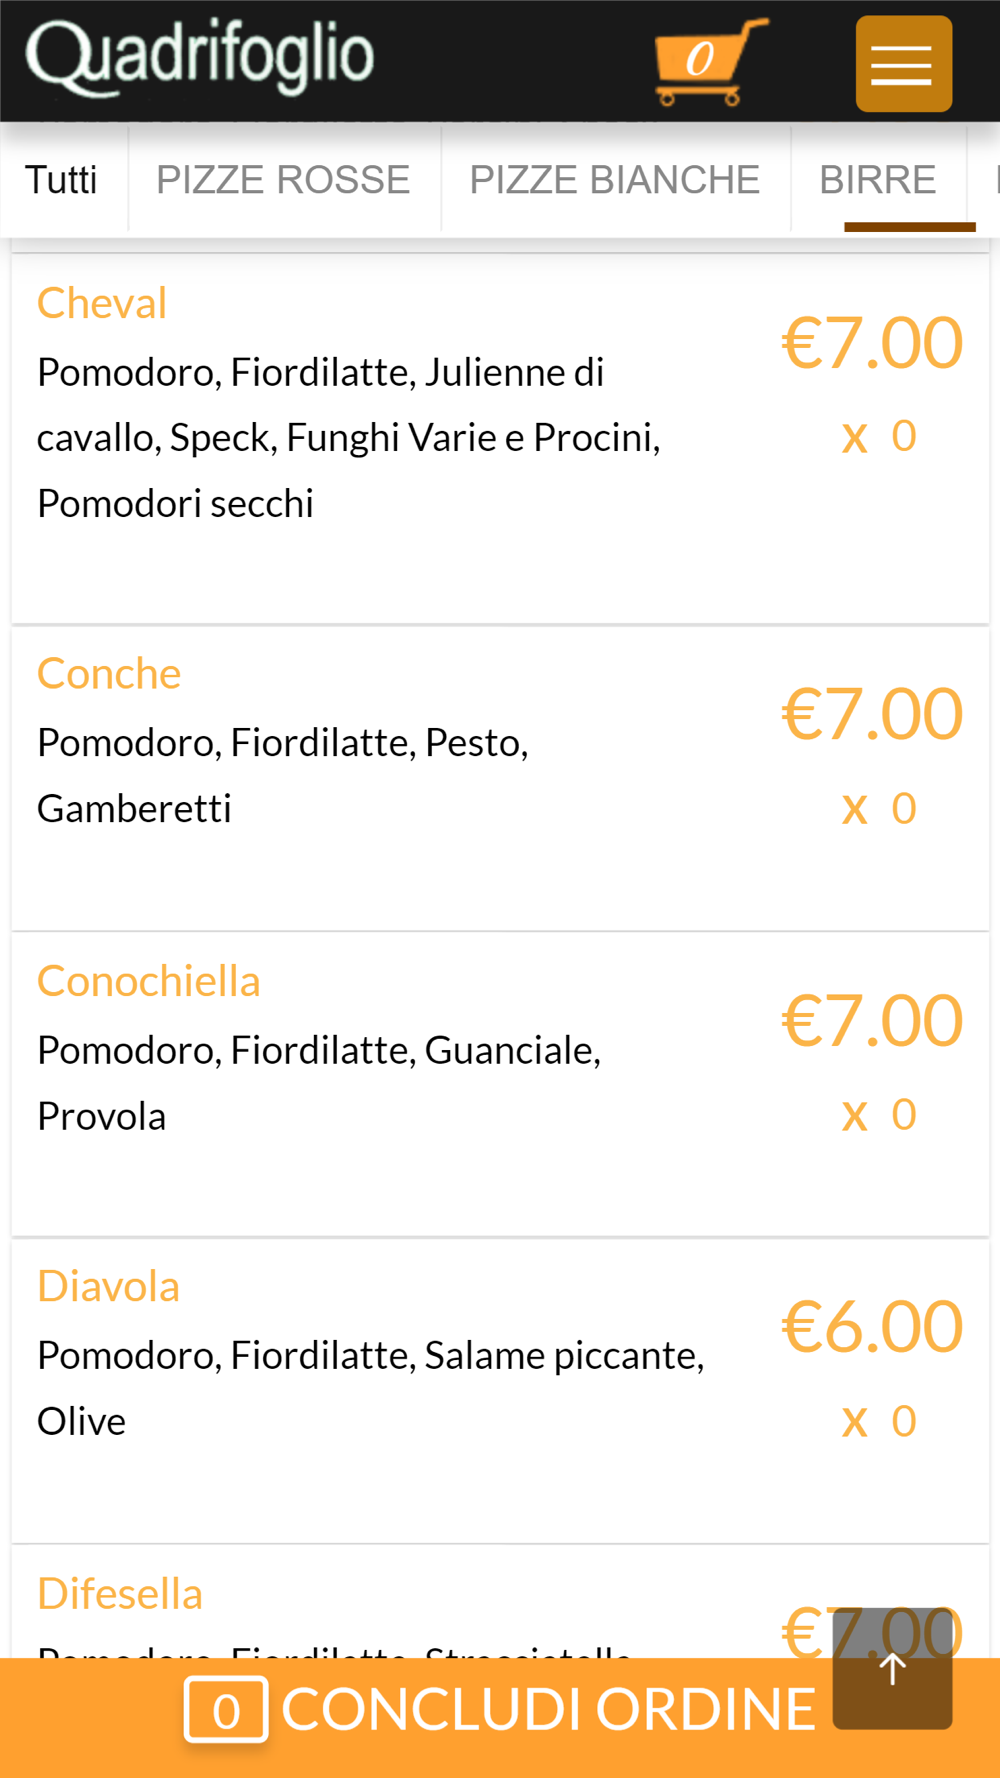Screen dimensions: 1000x1778
Task: Click the scroll-to-top arrow button
Action: pos(892,1668)
